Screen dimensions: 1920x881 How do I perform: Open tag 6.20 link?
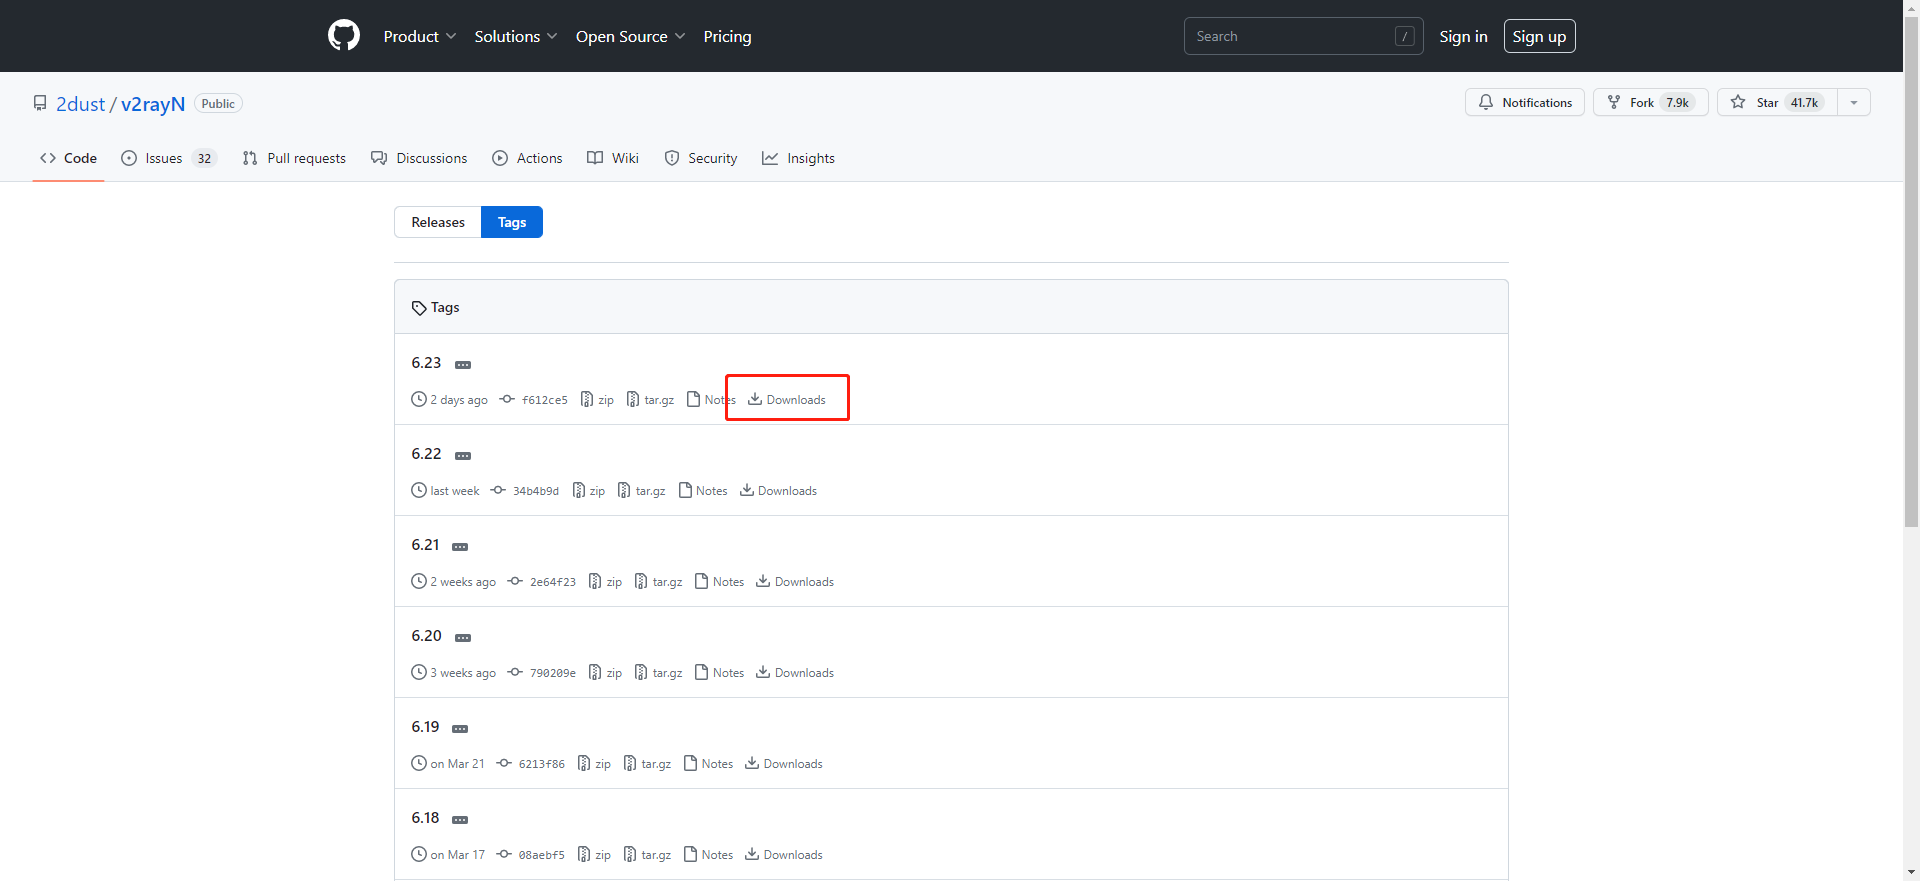(426, 636)
